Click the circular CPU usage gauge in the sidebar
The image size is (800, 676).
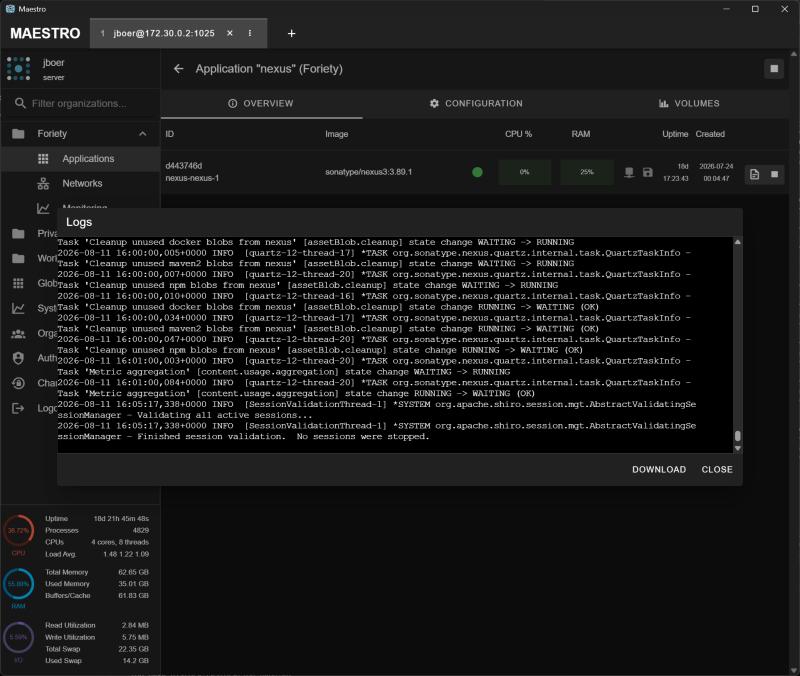point(18,531)
